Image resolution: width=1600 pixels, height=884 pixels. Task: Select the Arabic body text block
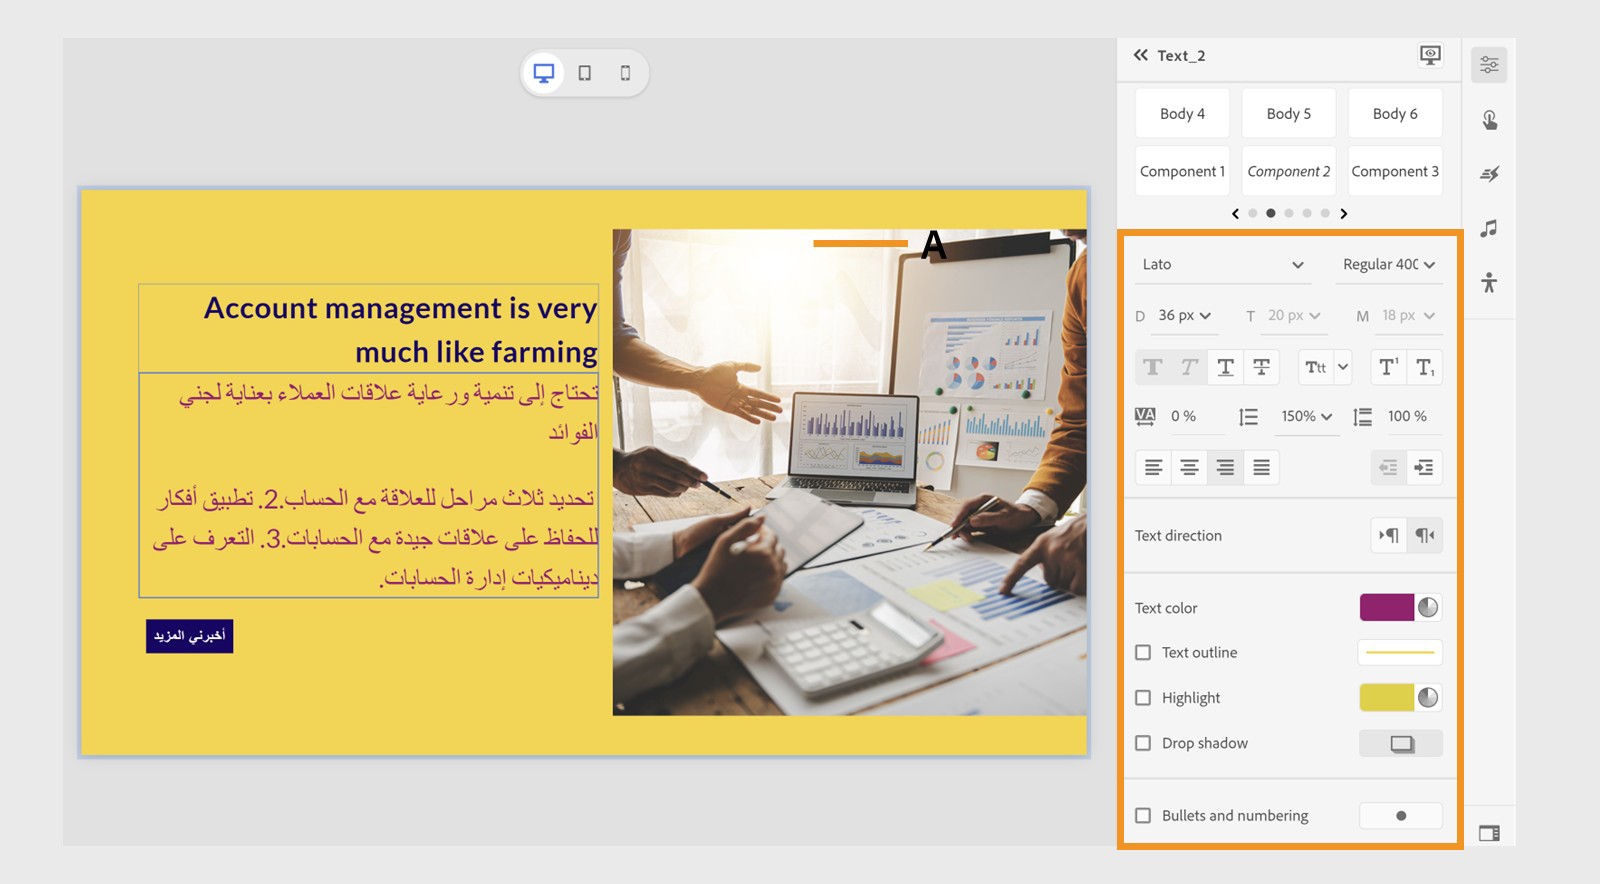click(x=369, y=485)
